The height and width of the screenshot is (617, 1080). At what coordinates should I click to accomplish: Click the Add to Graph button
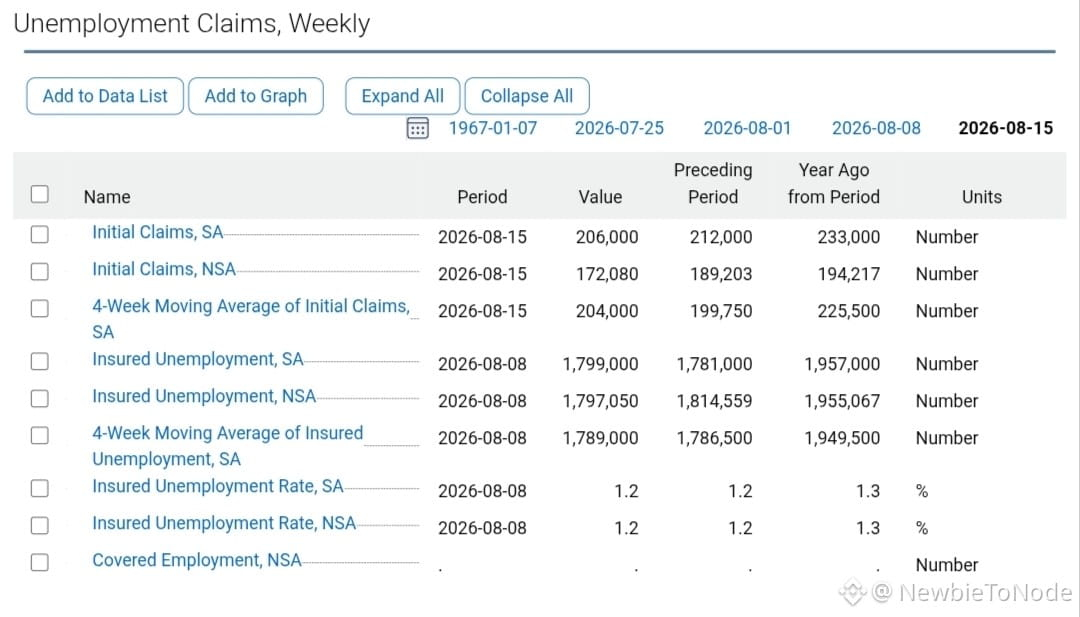pos(256,96)
